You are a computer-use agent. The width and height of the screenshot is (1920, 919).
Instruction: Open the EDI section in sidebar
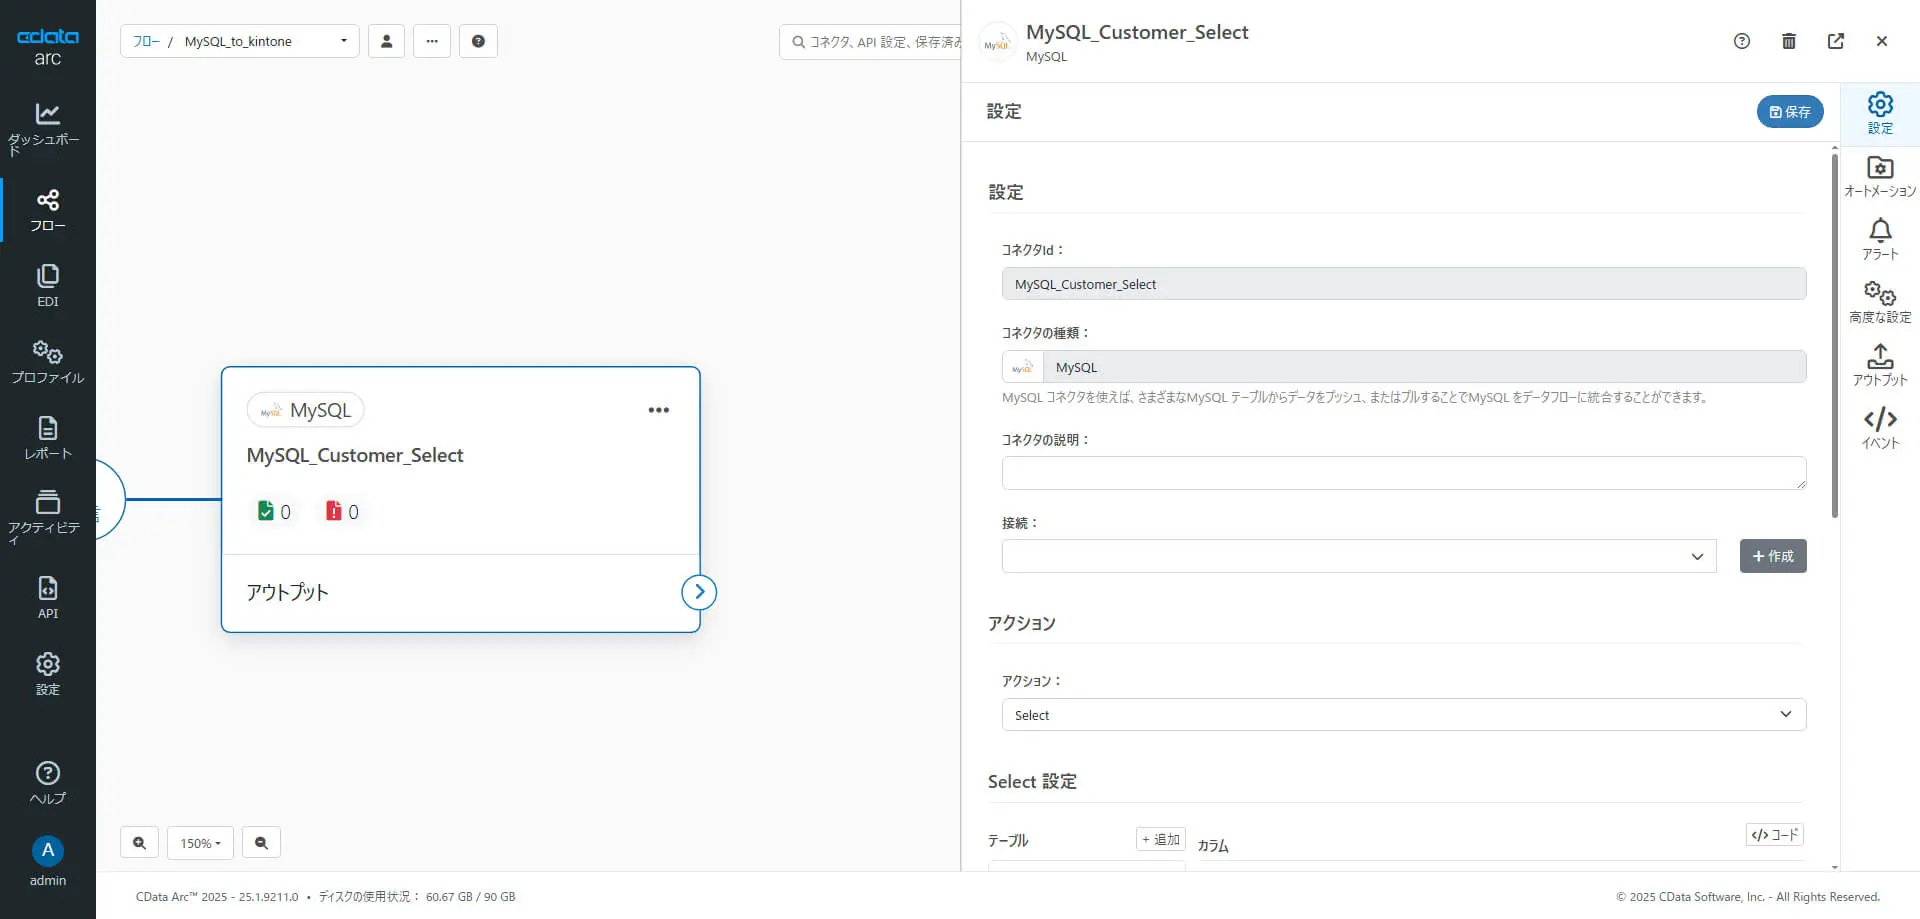(47, 286)
